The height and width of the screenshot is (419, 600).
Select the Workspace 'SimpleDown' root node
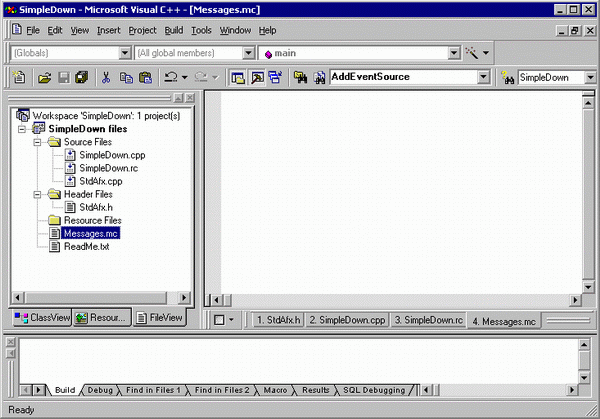point(106,116)
